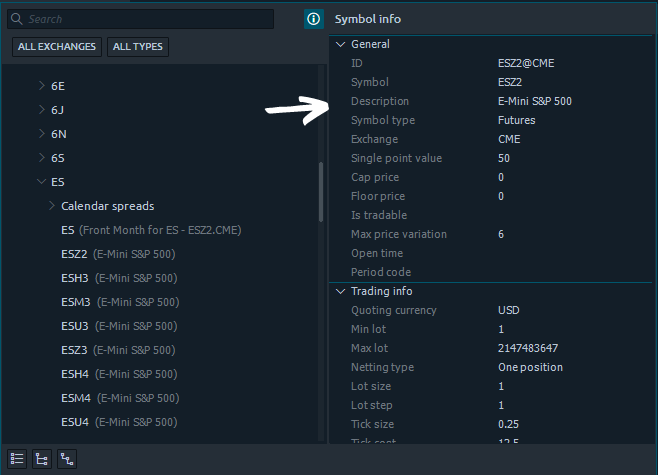Viewport: 658px width, 475px height.
Task: Click the Max lot value 2147483647
Action: [528, 348]
